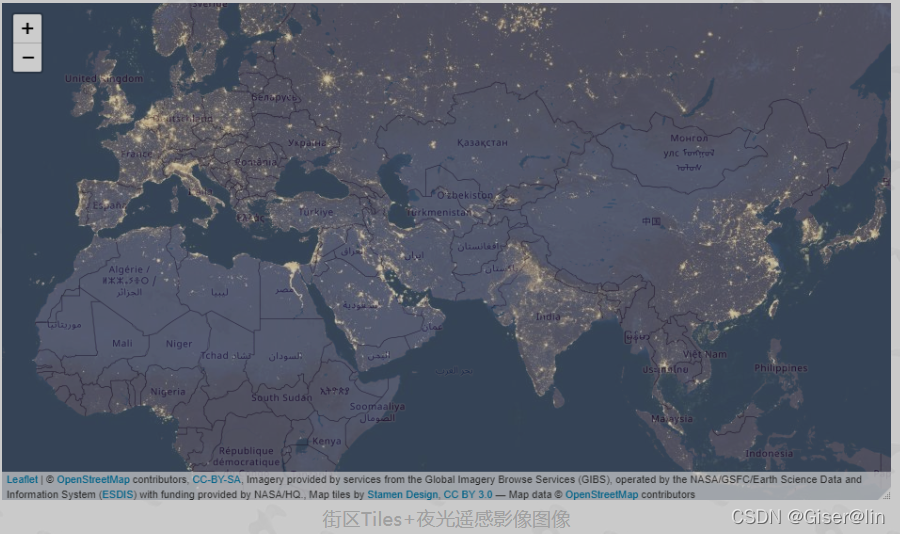The height and width of the screenshot is (534, 900).
Task: Click the Україна map label
Action: (307, 143)
